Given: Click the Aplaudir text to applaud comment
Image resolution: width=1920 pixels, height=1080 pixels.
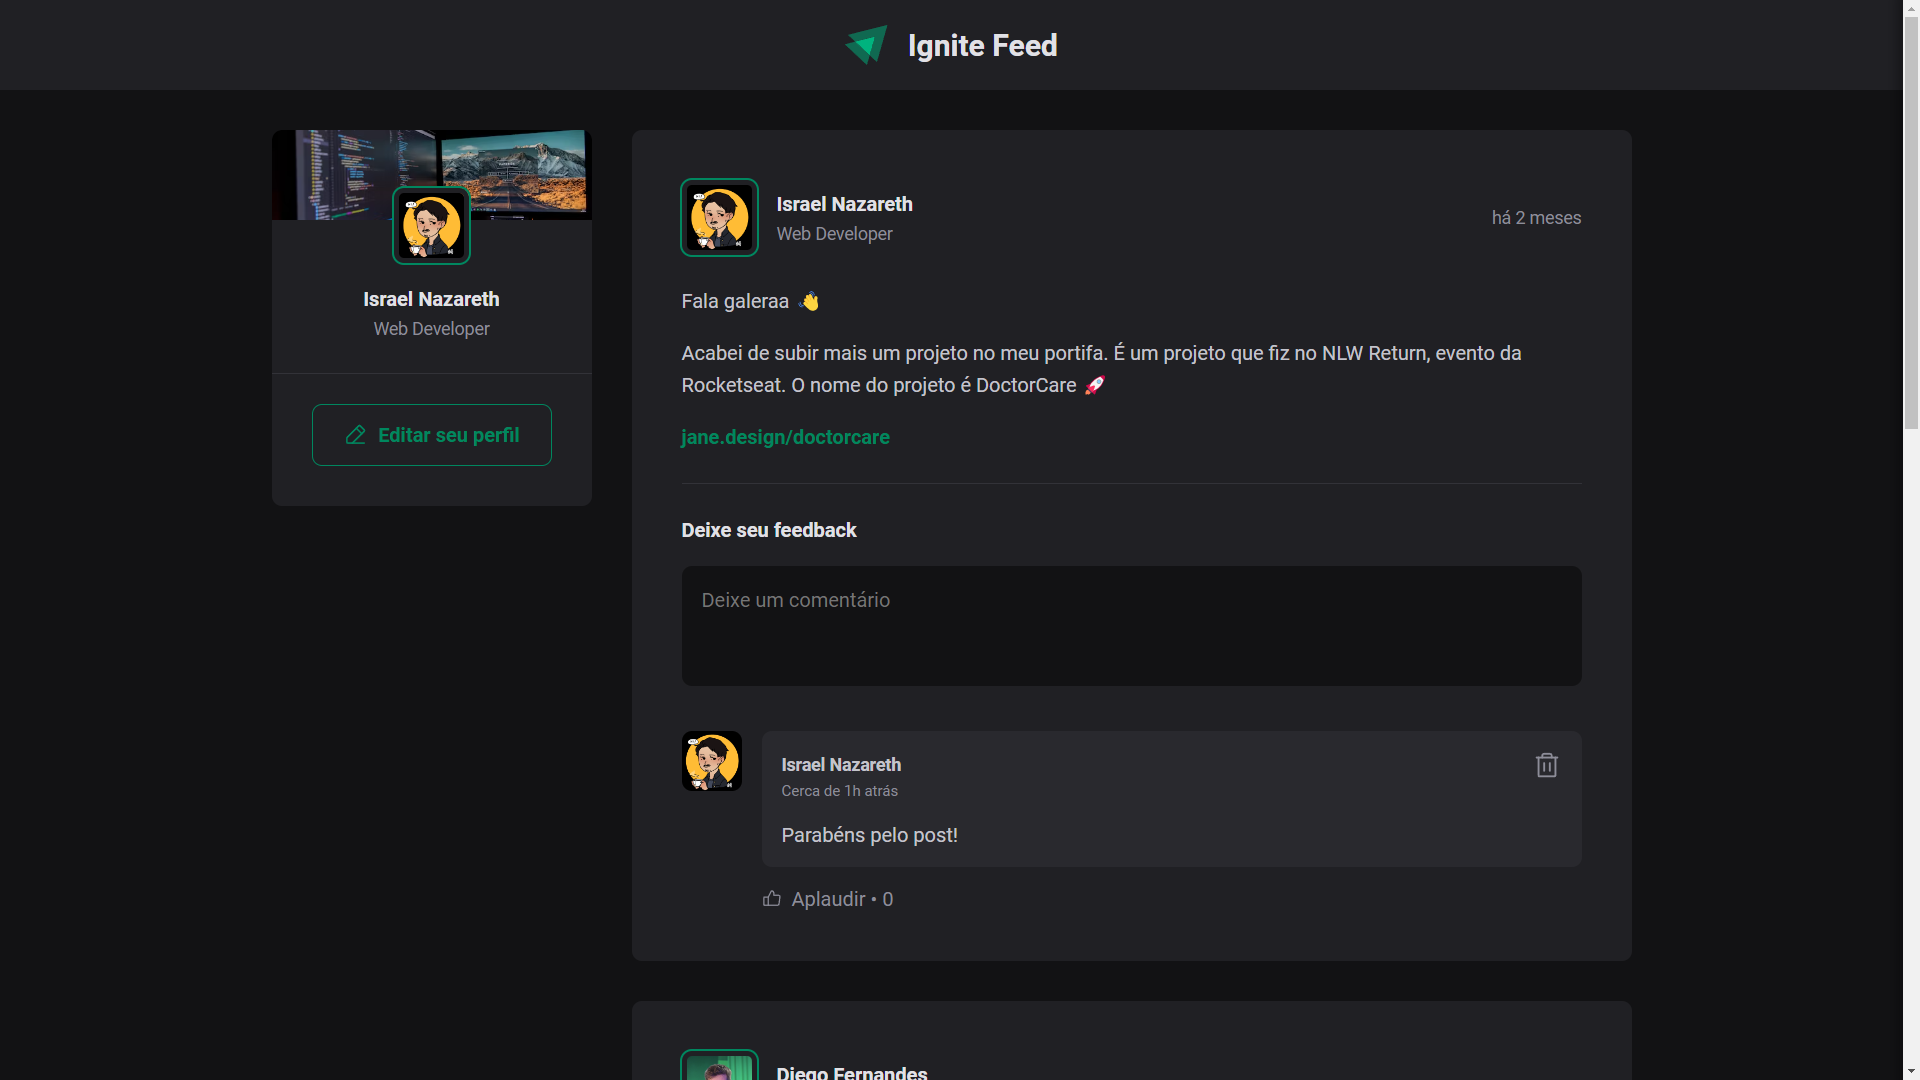Looking at the screenshot, I should tap(828, 898).
